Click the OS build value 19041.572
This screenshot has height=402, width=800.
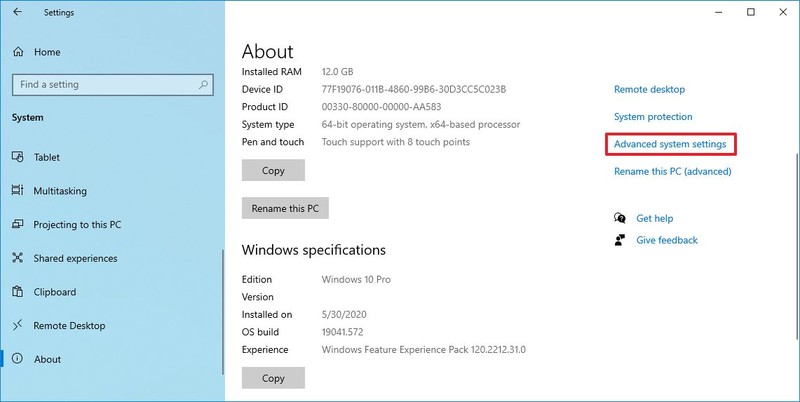pos(342,332)
